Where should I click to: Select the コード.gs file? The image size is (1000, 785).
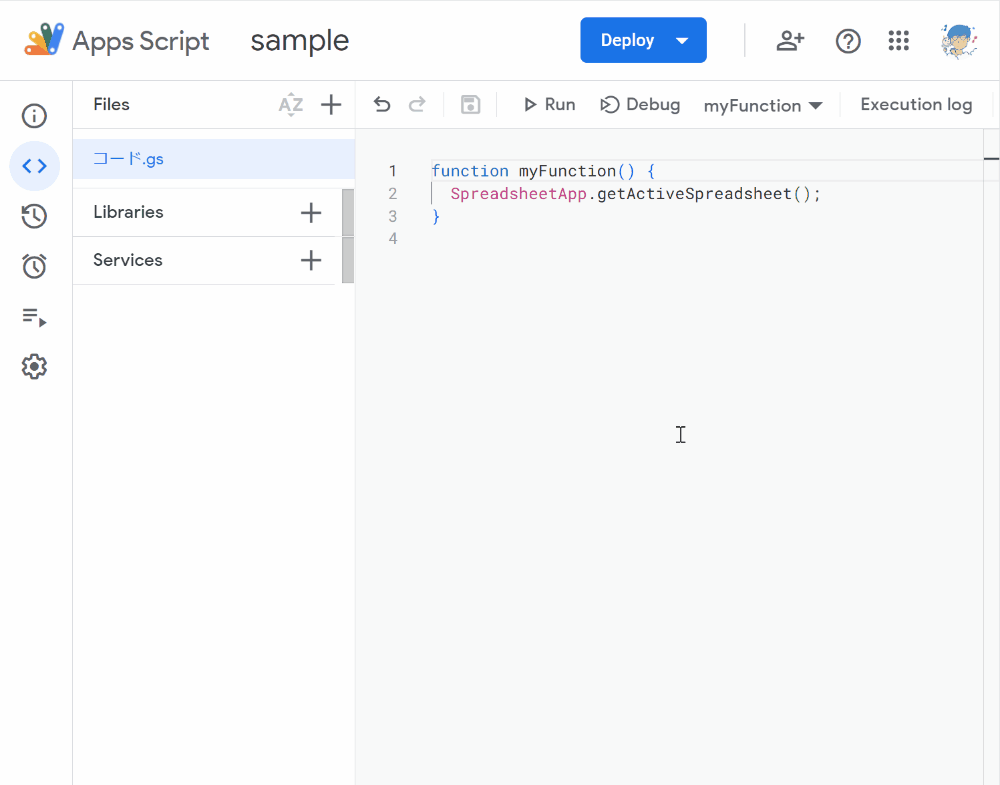[214, 159]
